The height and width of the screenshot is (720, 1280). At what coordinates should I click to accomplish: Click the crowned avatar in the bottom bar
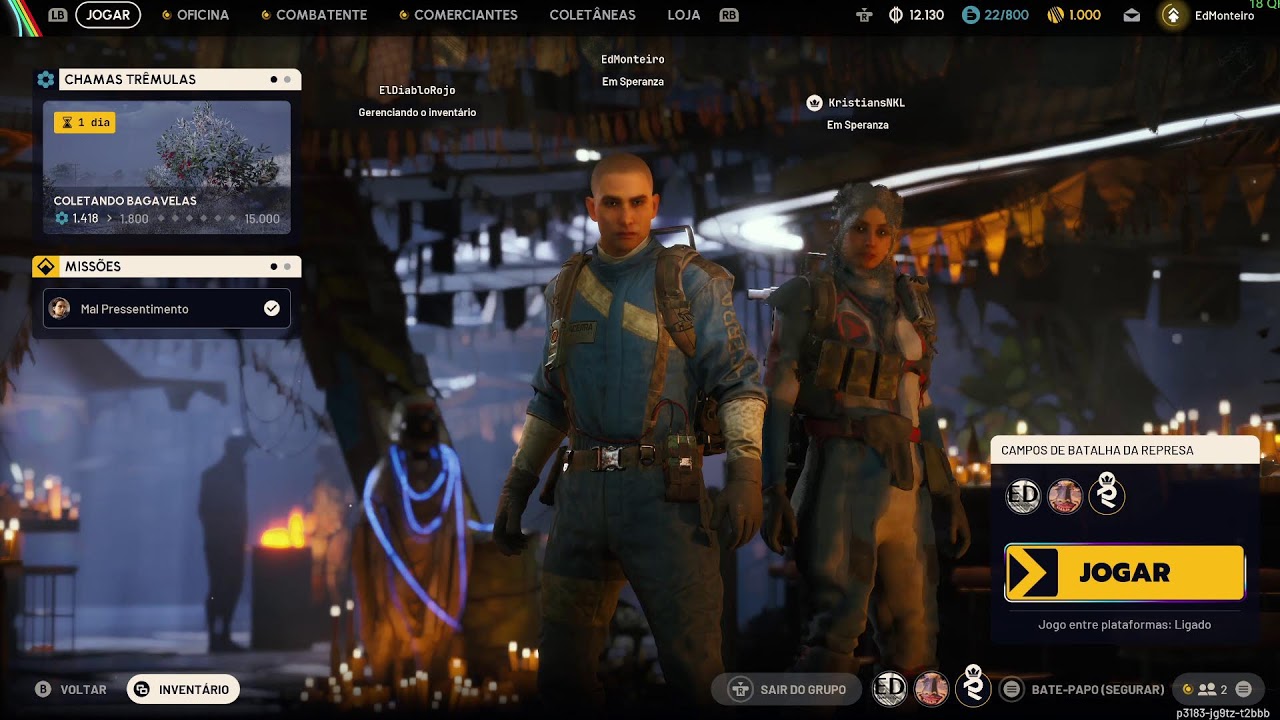coord(973,686)
